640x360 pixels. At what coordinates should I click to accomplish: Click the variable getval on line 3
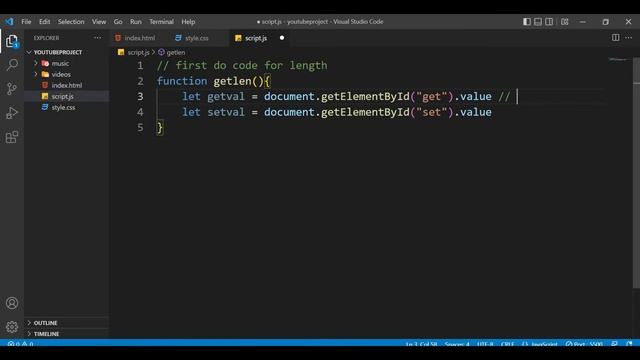(x=226, y=96)
